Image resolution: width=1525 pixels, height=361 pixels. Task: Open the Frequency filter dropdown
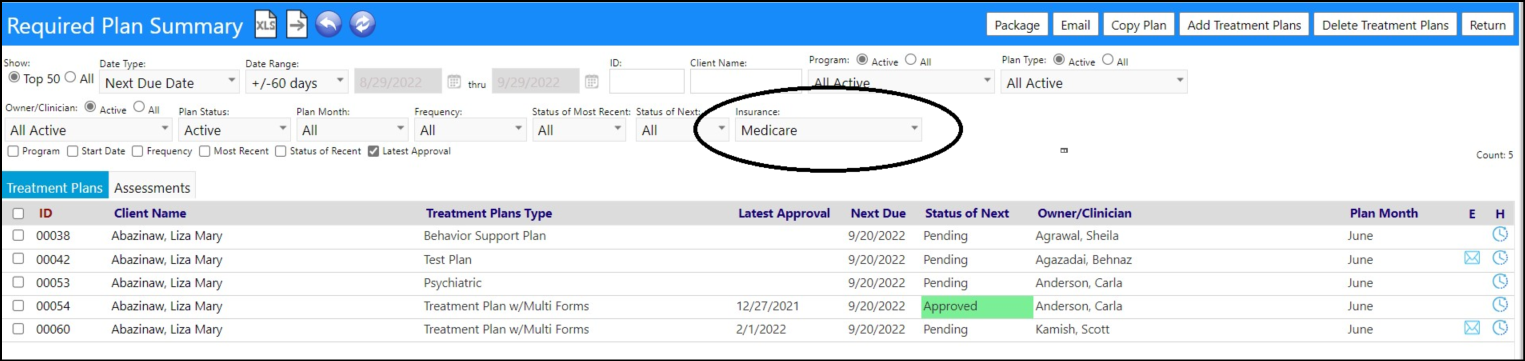[470, 130]
